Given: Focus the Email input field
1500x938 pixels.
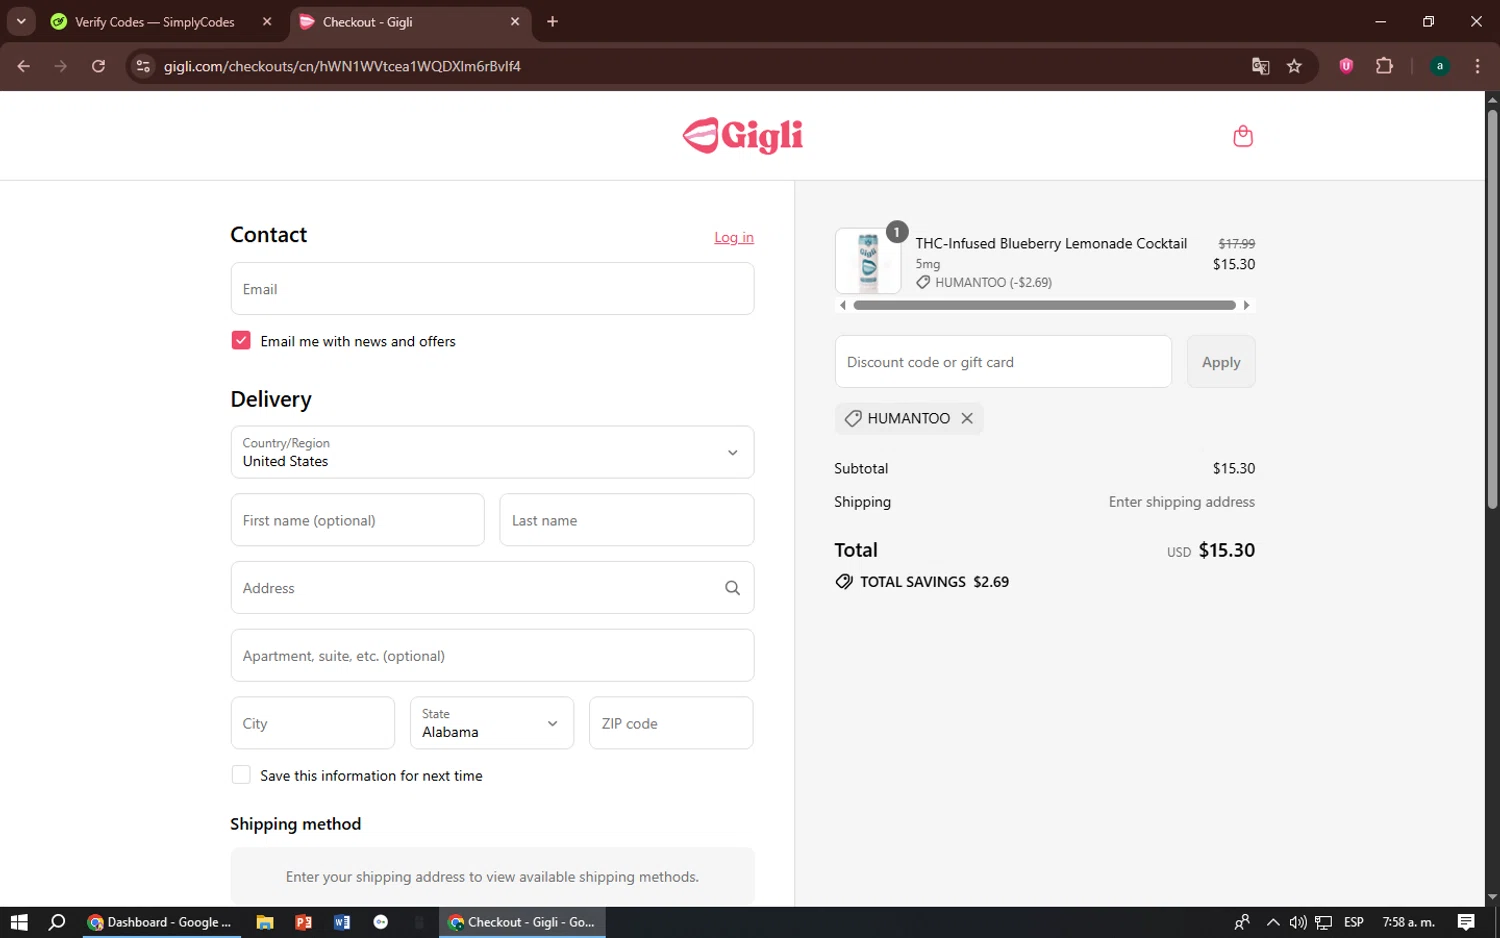Looking at the screenshot, I should pyautogui.click(x=492, y=289).
